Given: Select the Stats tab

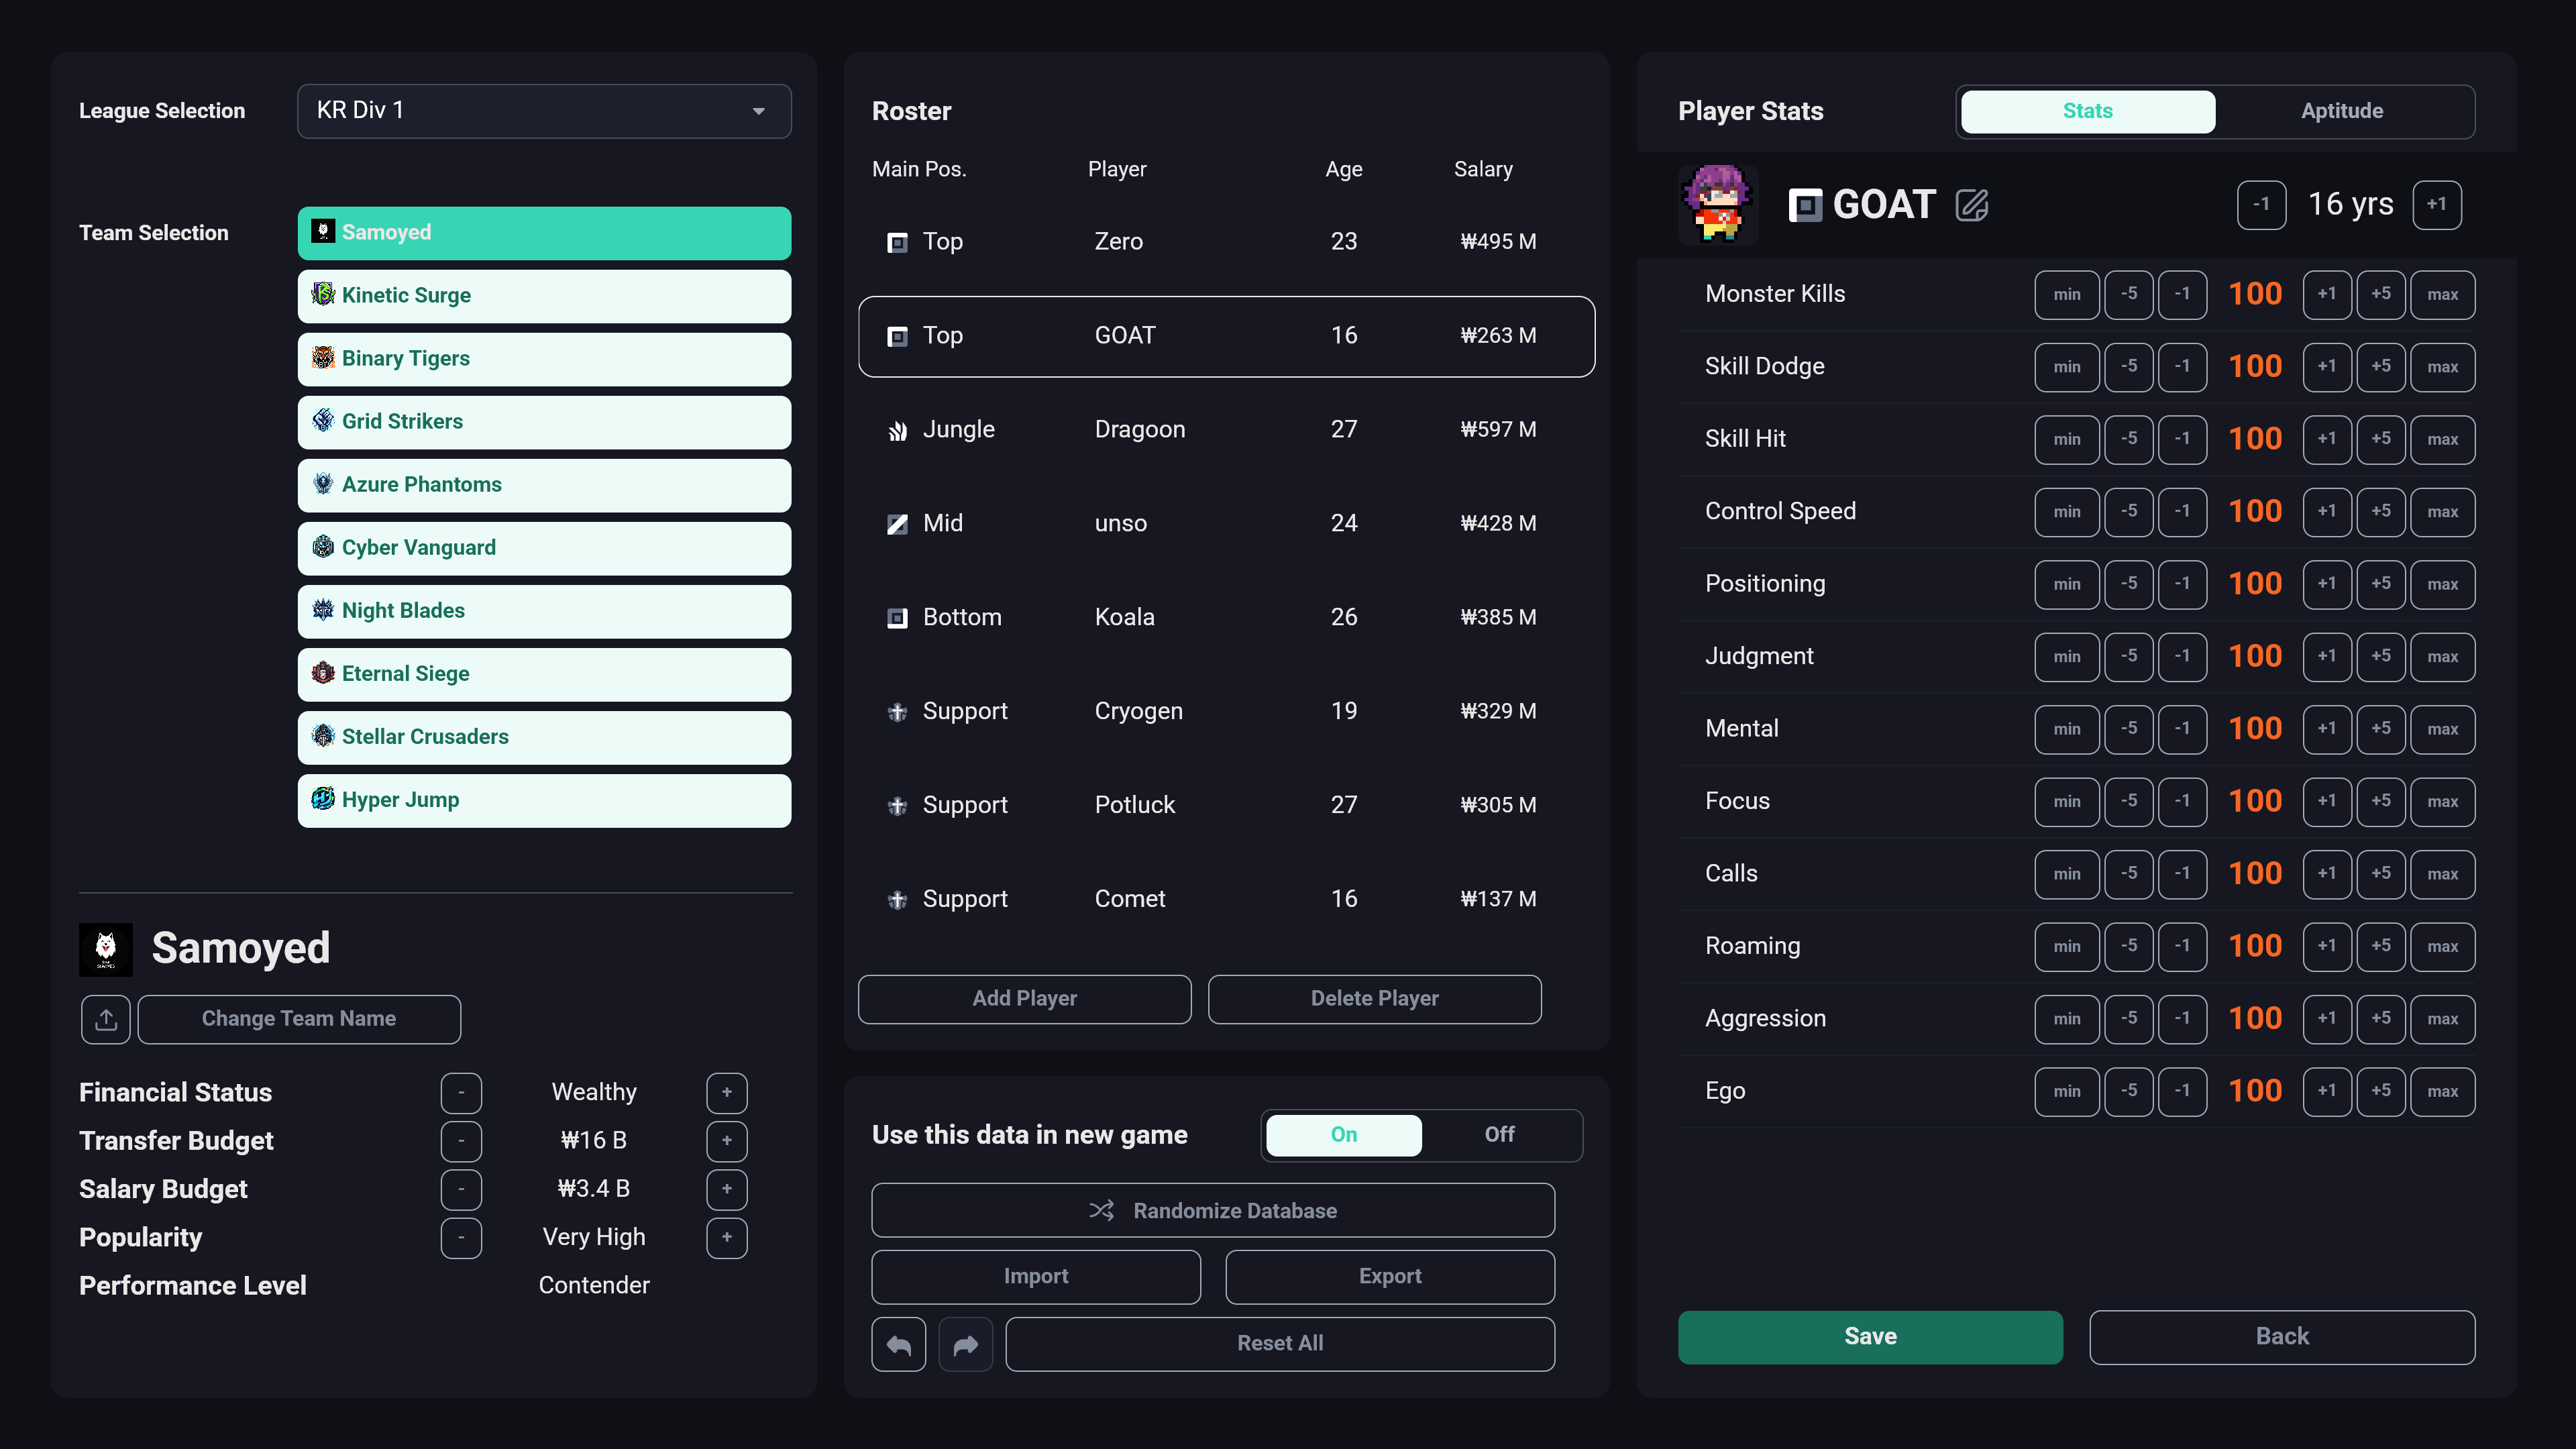Looking at the screenshot, I should click(x=2087, y=111).
